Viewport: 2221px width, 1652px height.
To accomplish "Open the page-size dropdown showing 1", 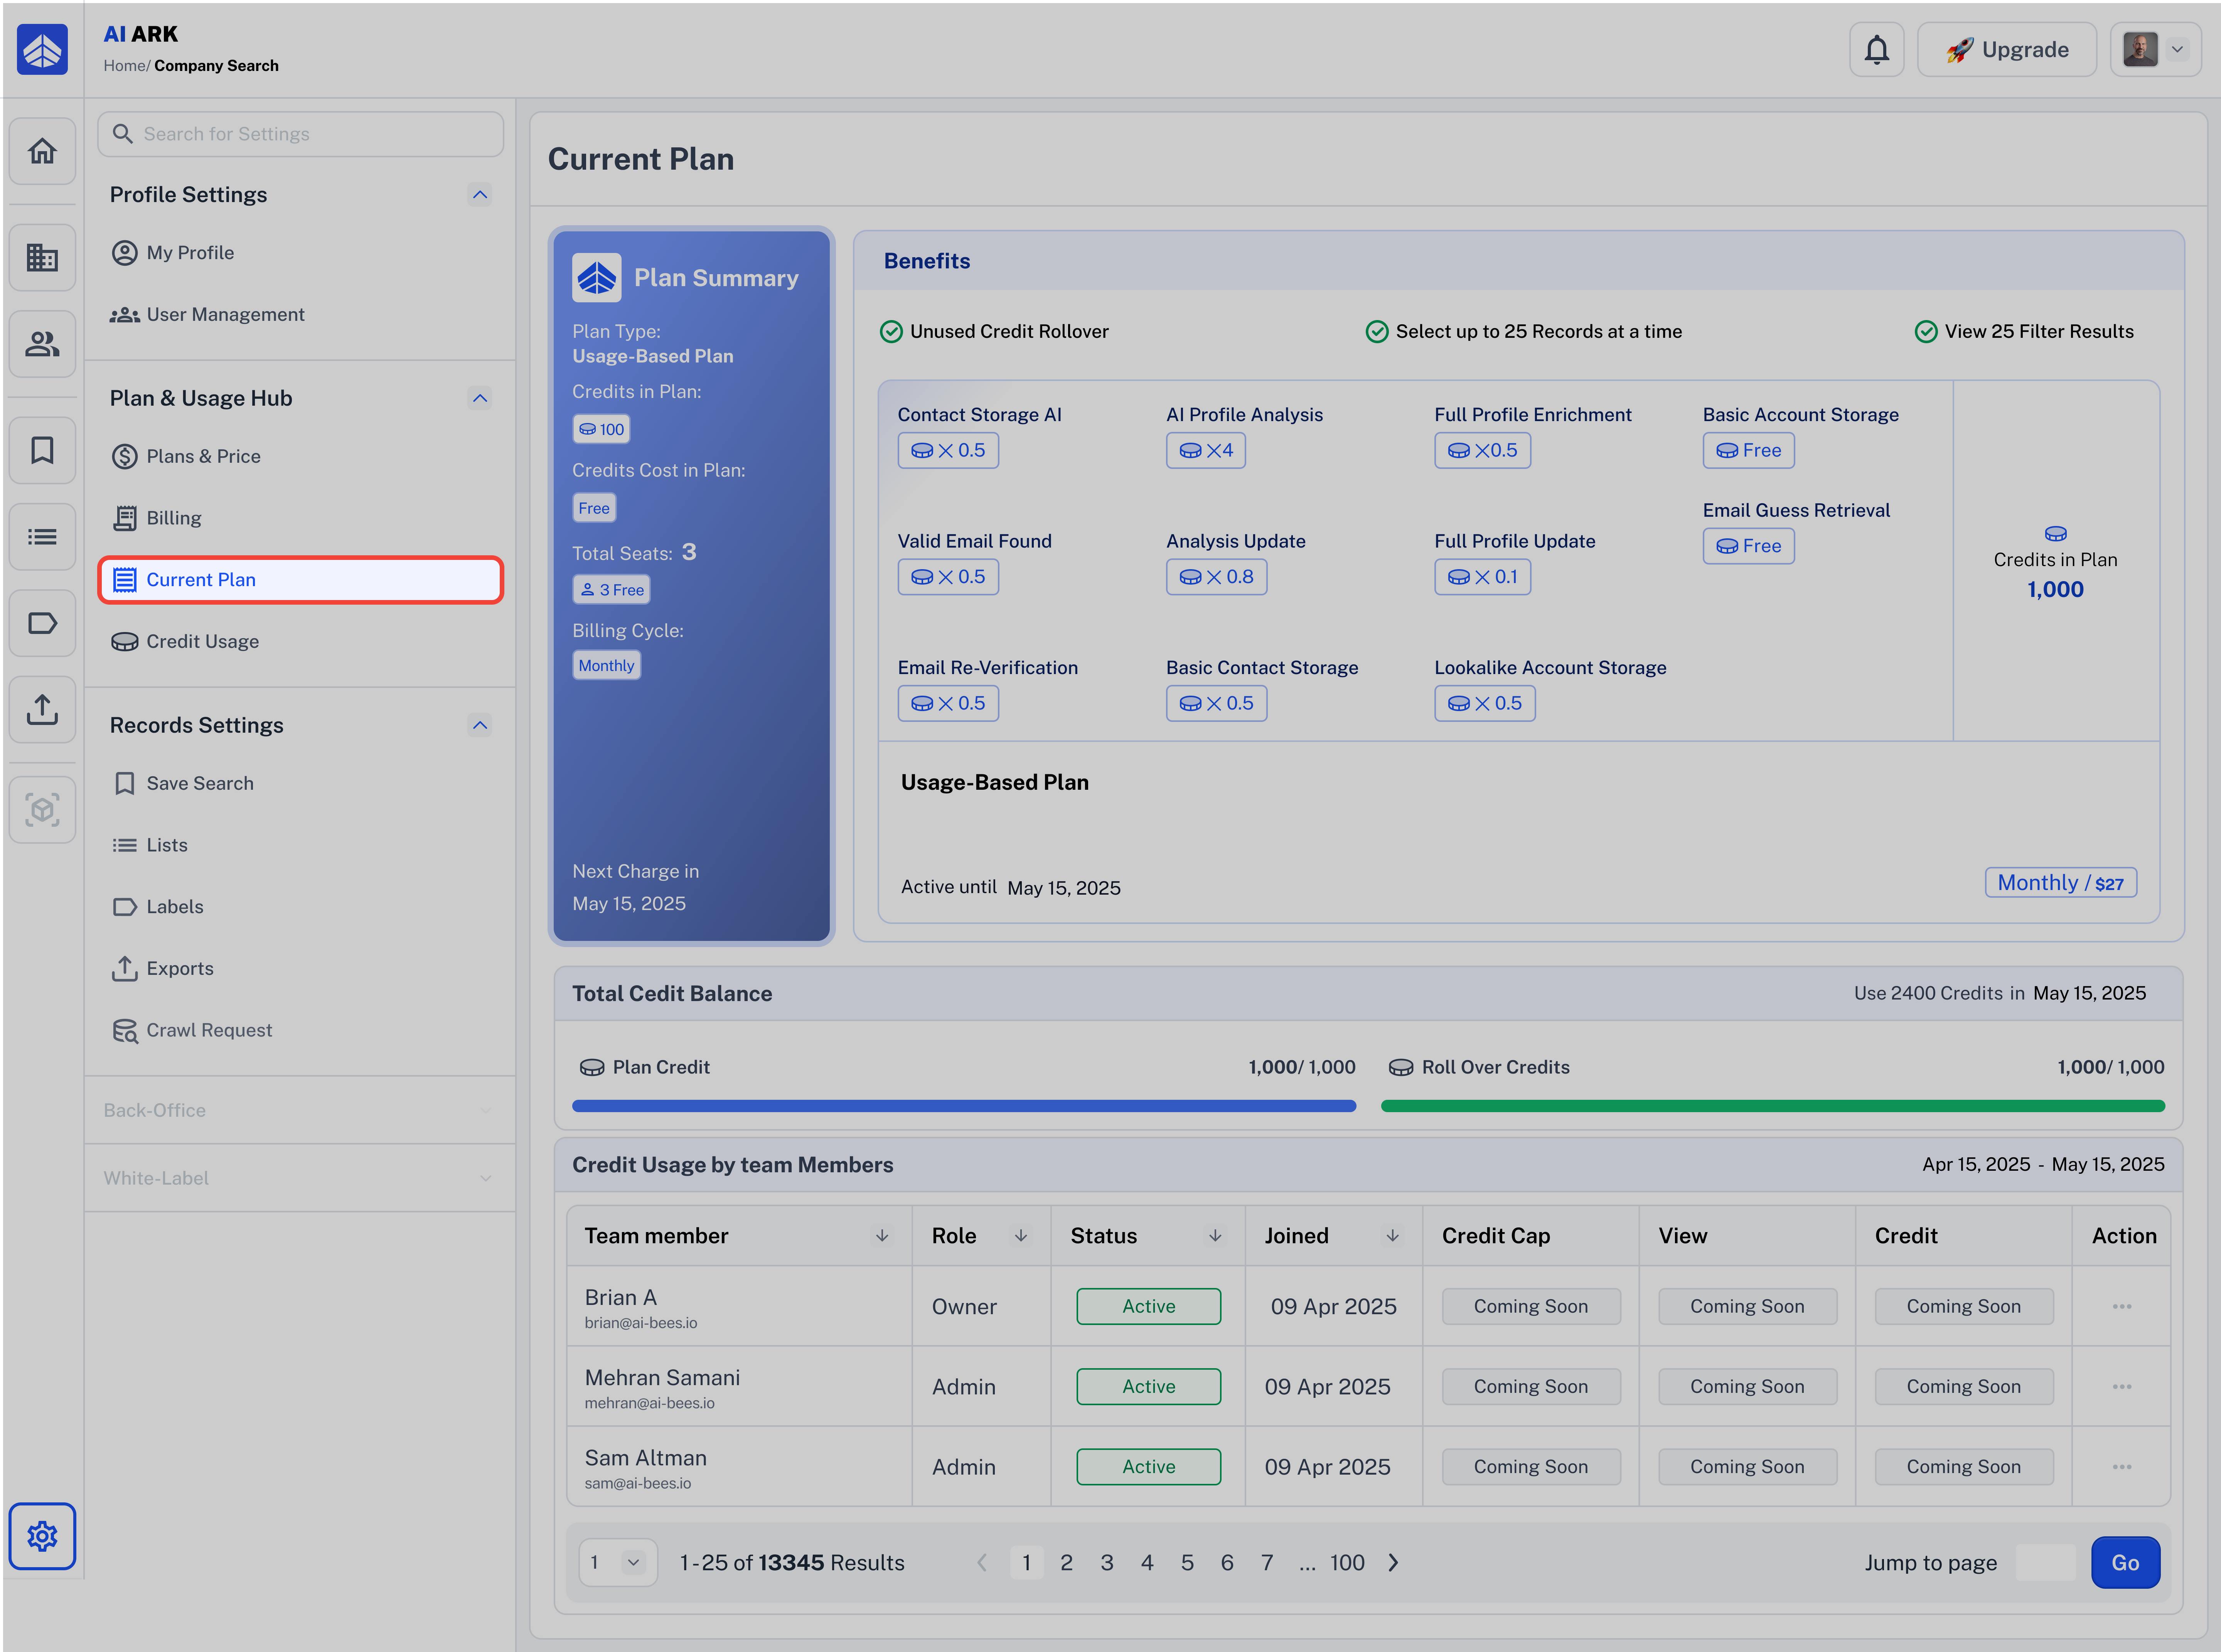I will coord(618,1562).
